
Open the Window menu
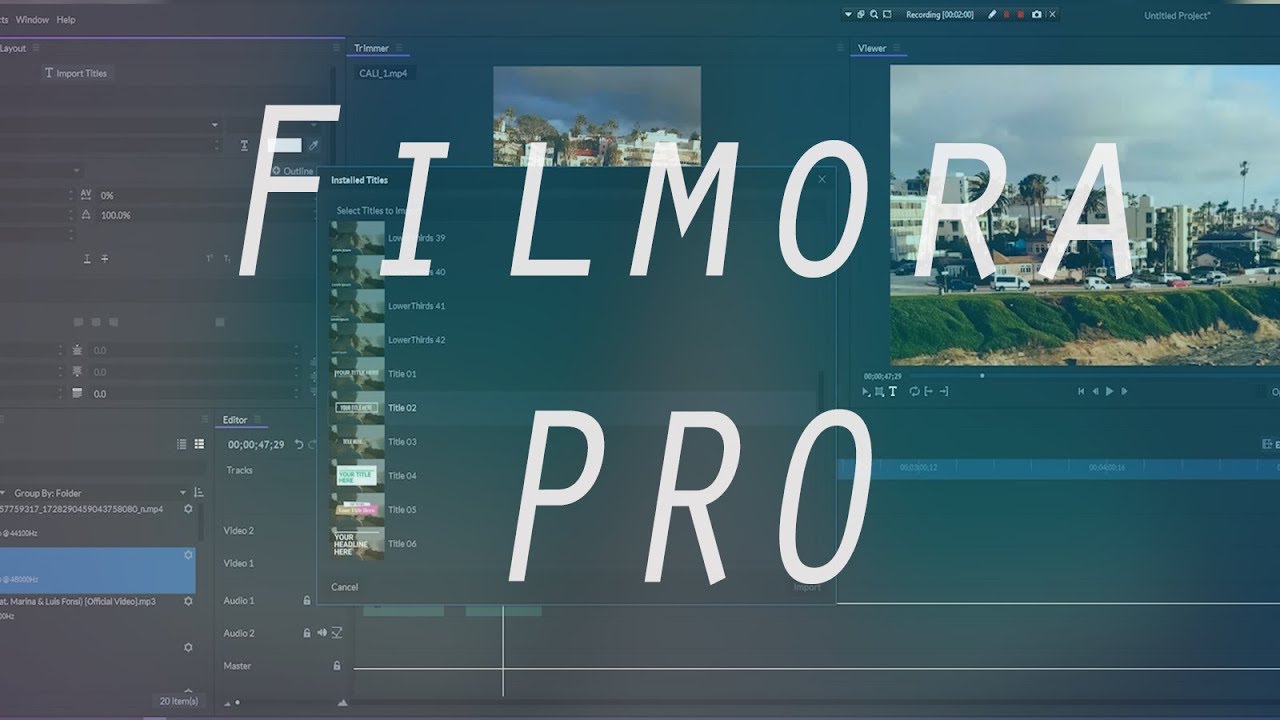[x=32, y=19]
